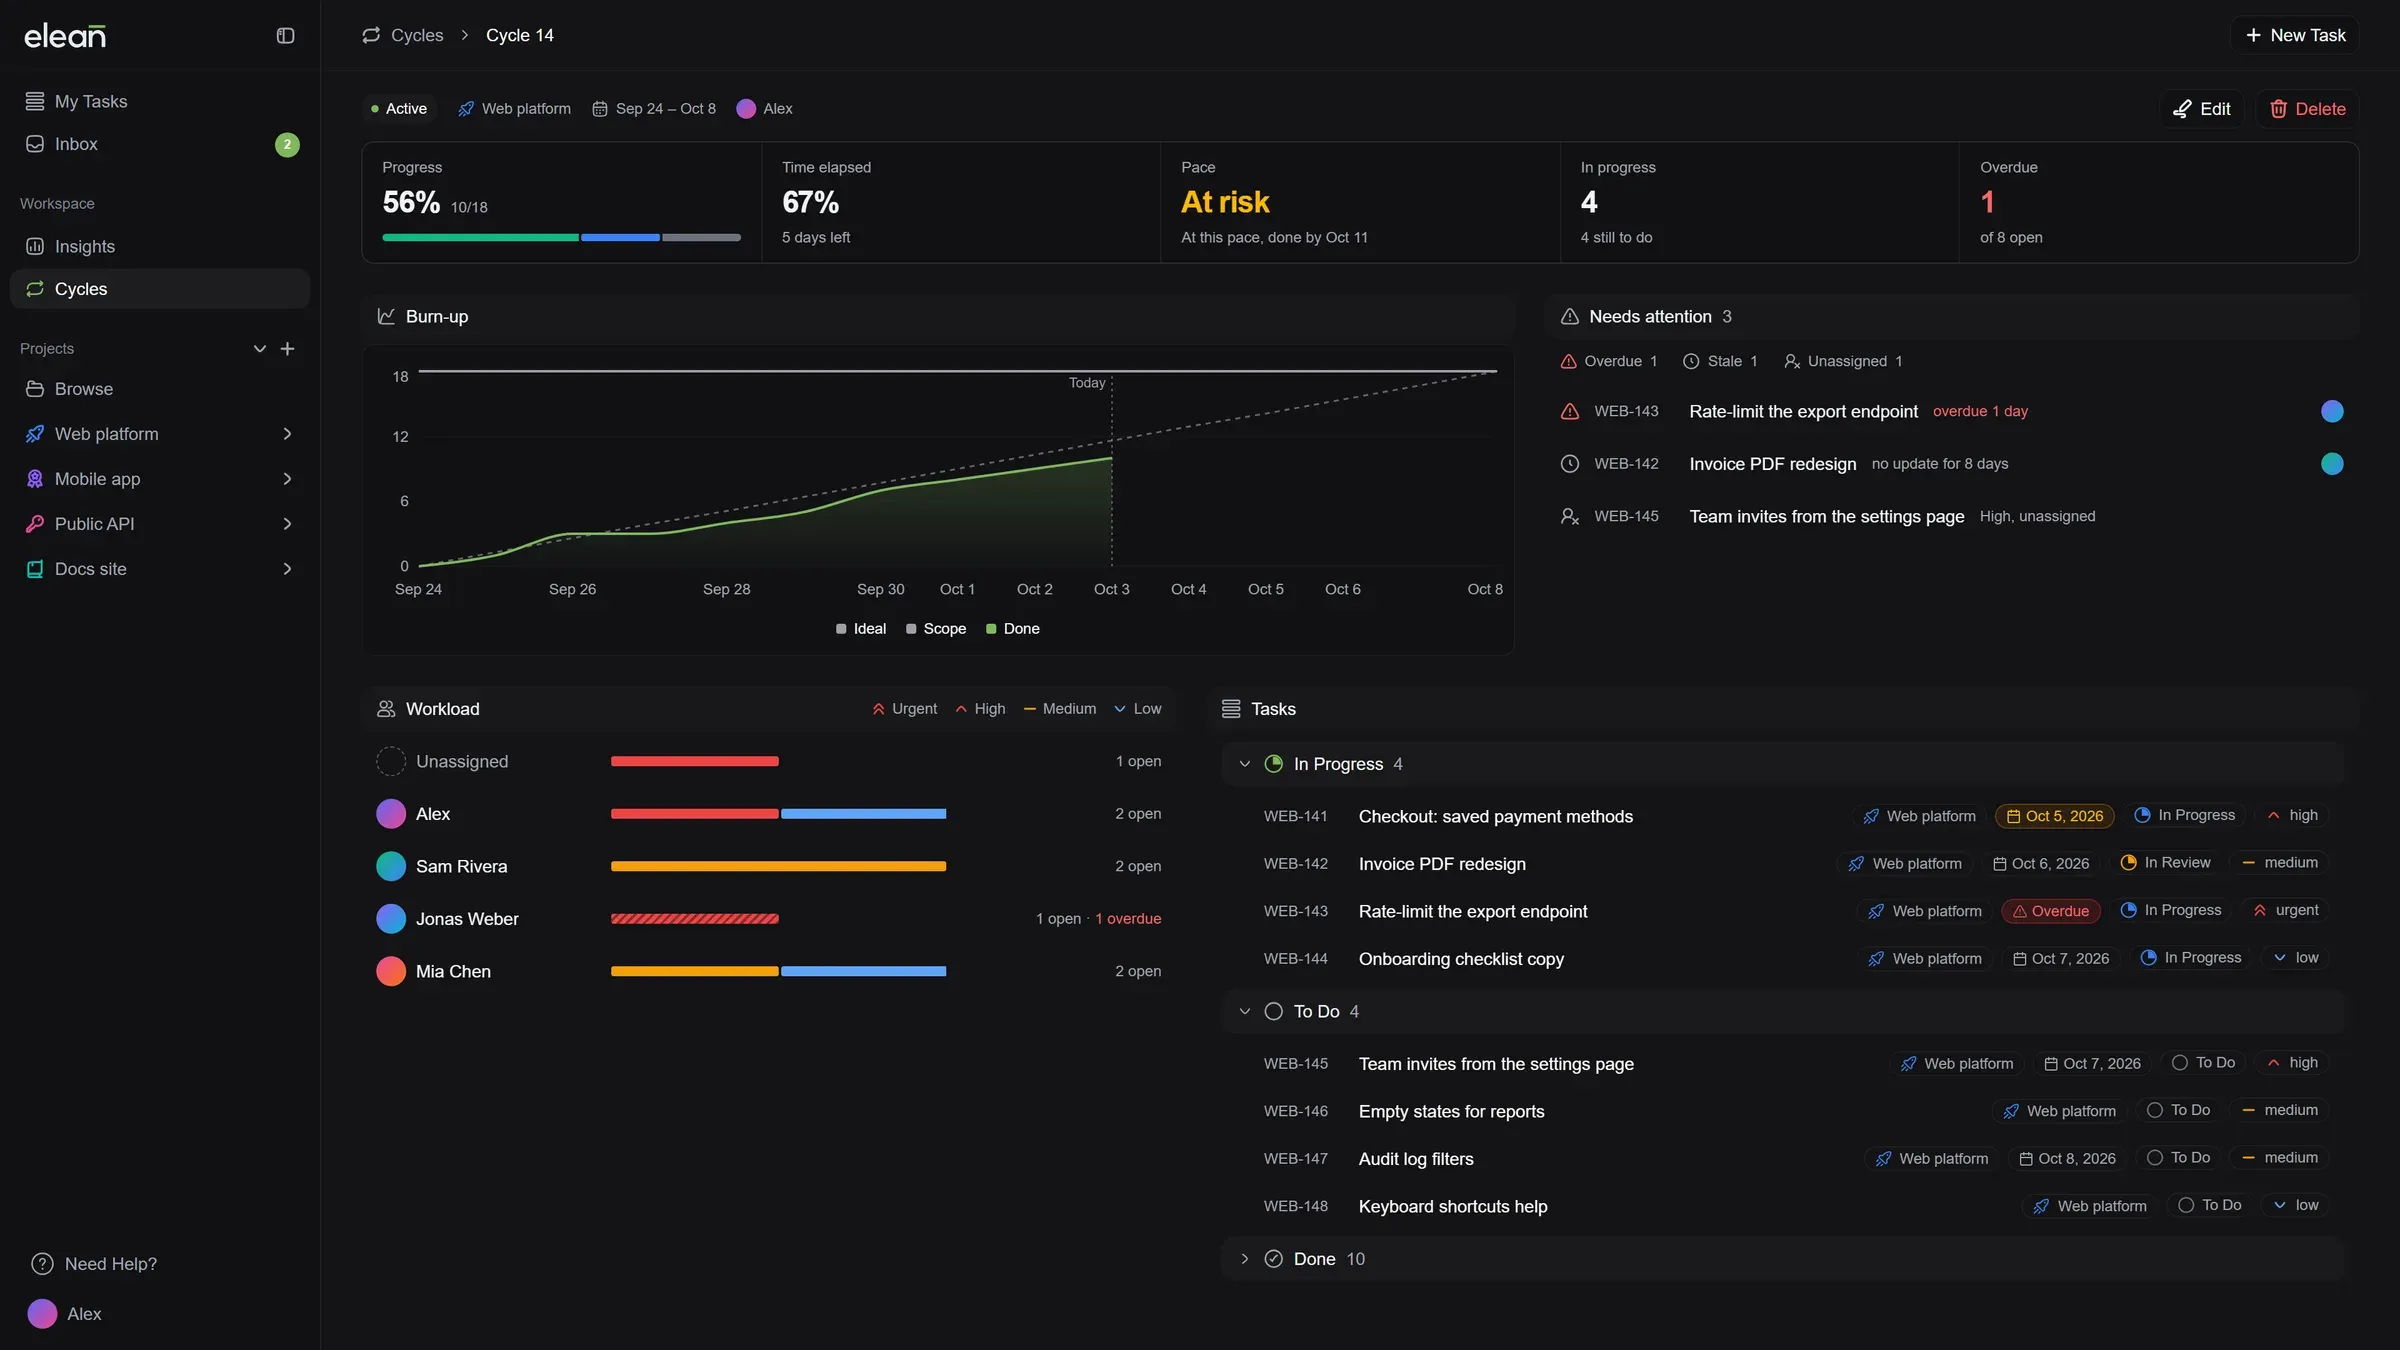Click the Need Help question mark icon
This screenshot has width=2400, height=1350.
pyautogui.click(x=42, y=1264)
